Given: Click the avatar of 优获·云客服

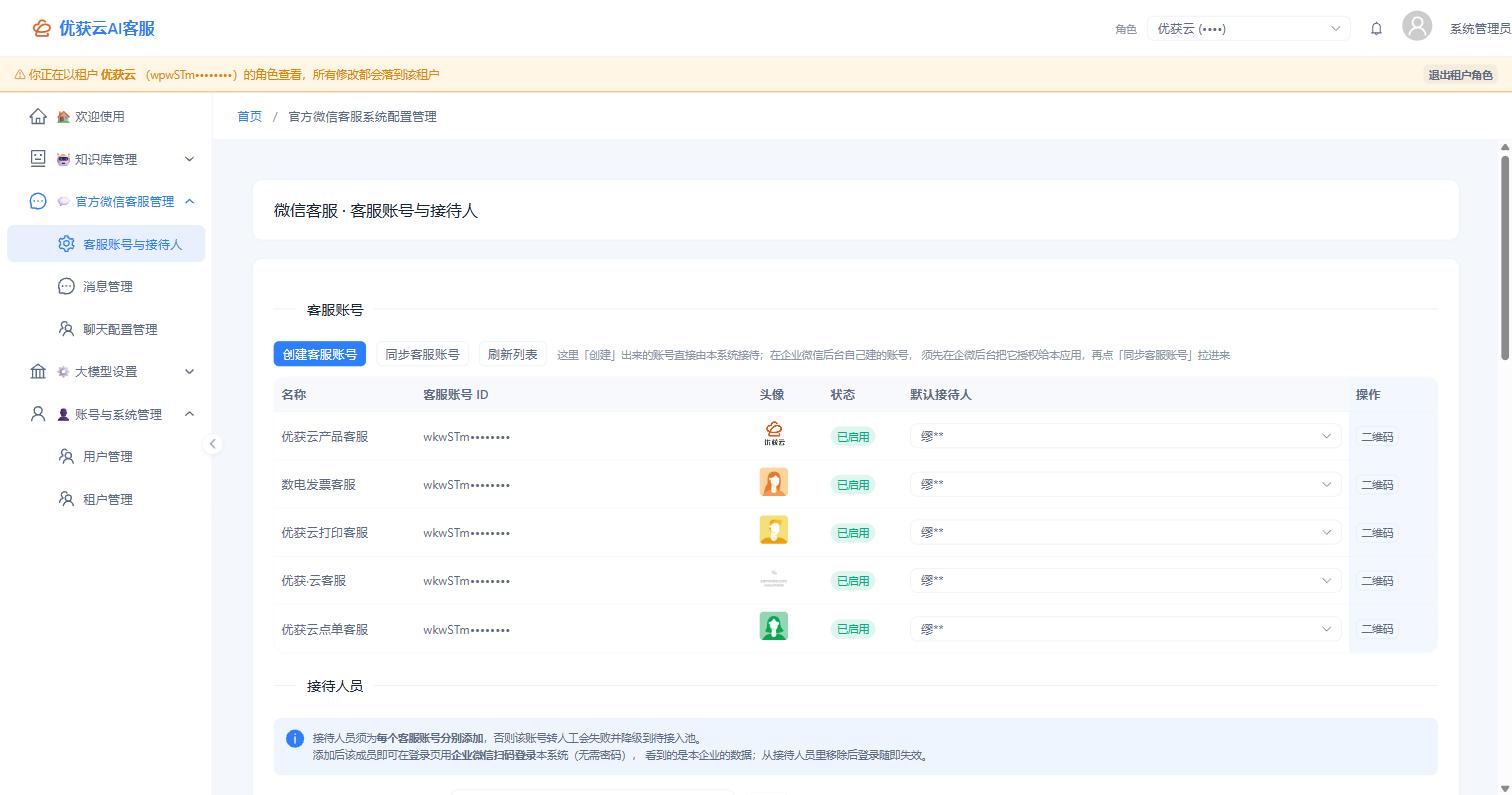Looking at the screenshot, I should point(774,578).
